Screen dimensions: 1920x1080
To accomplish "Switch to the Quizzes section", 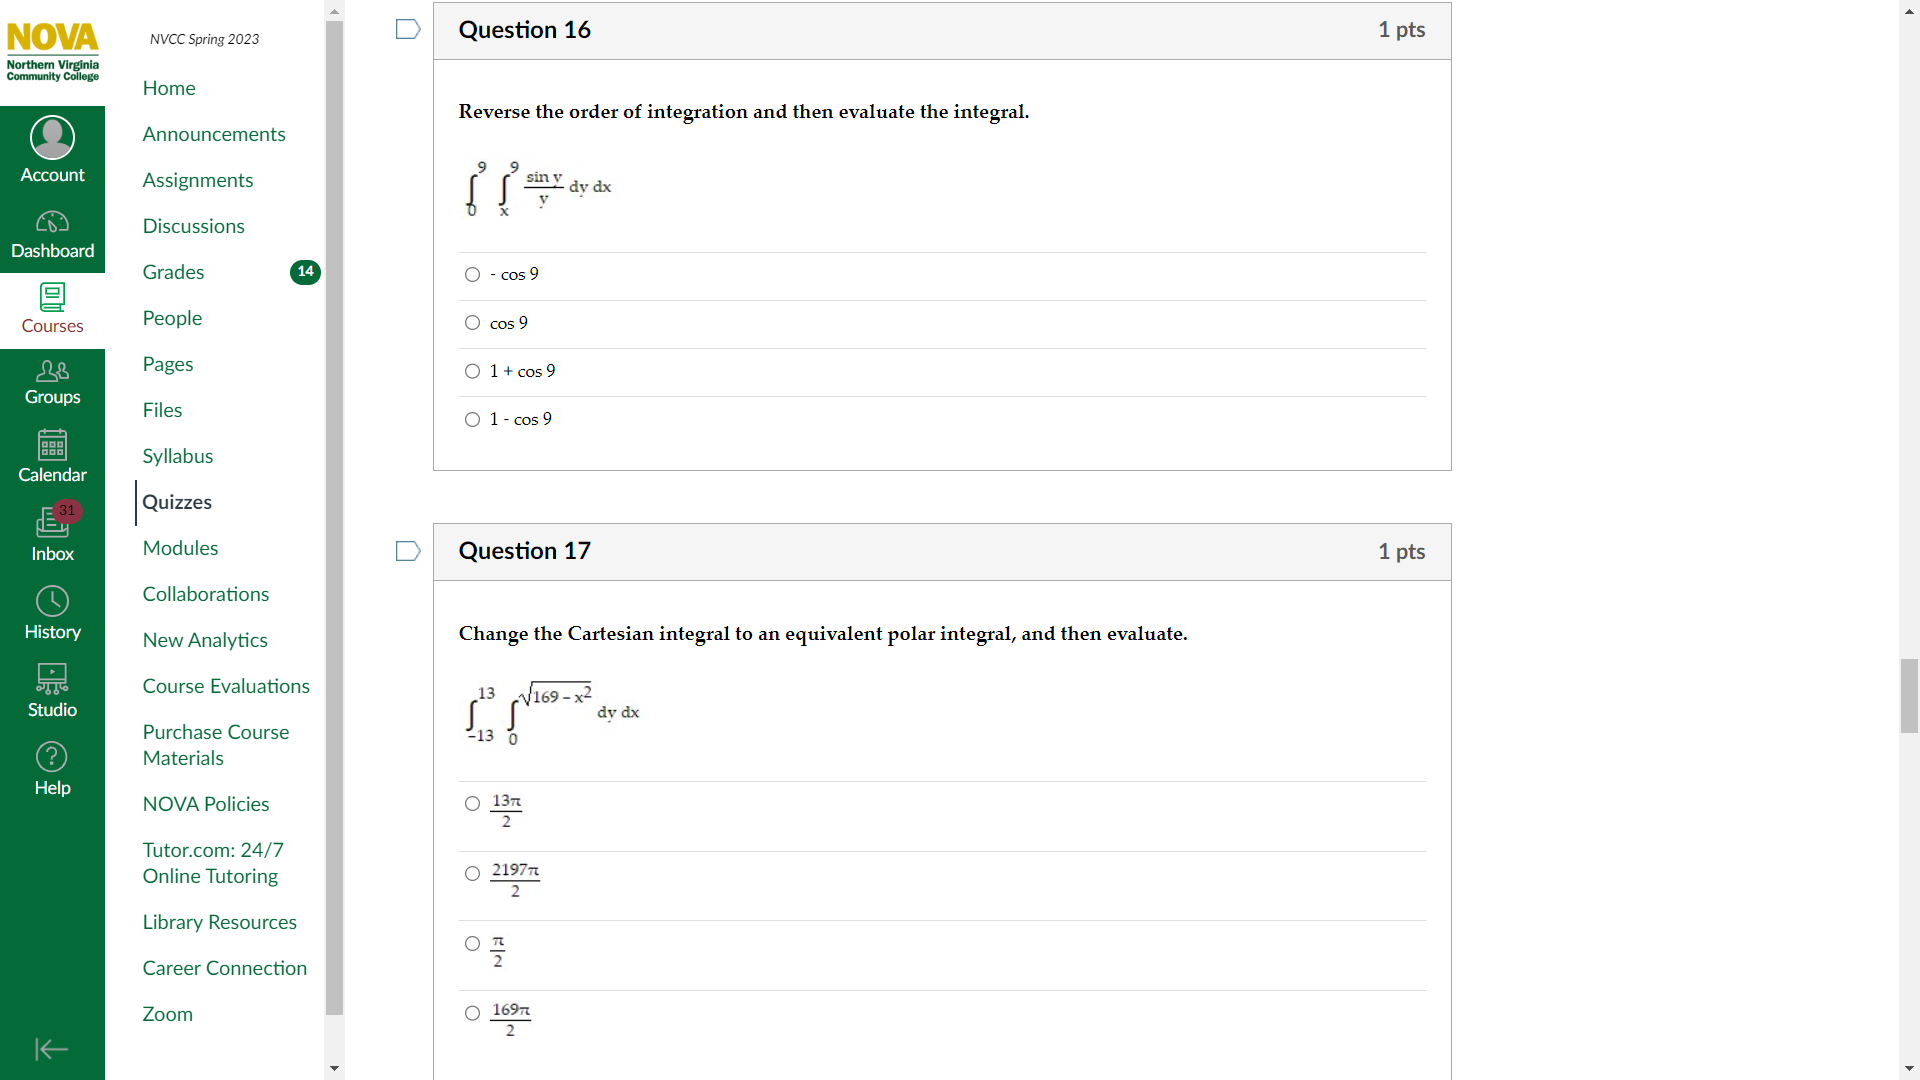I will (177, 502).
